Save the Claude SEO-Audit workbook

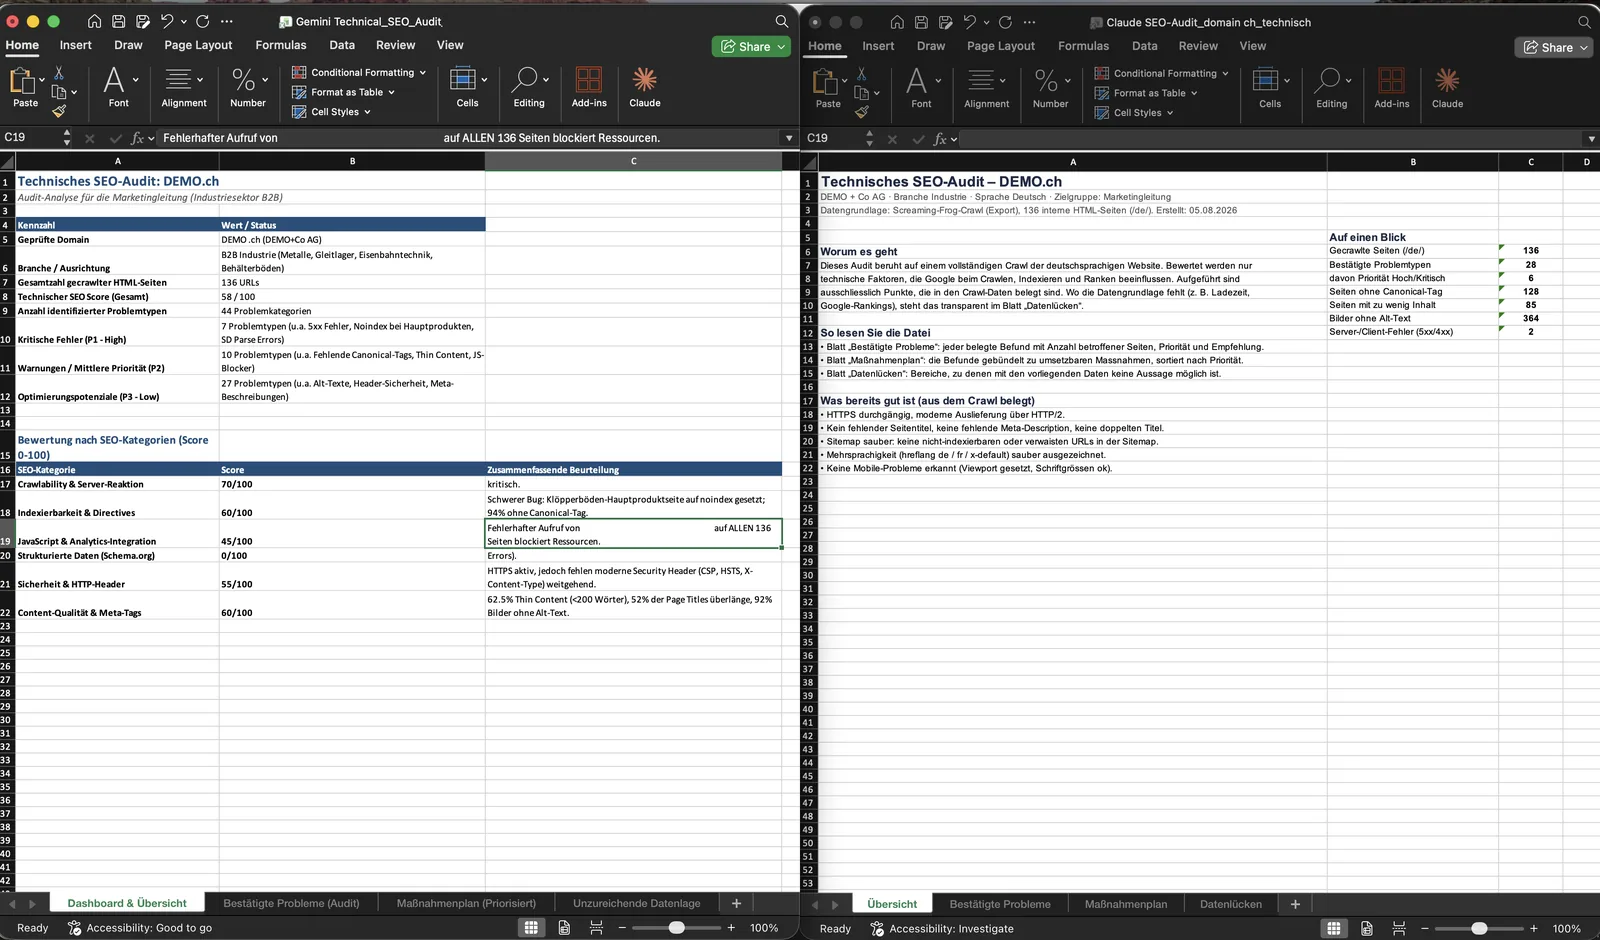pos(921,22)
